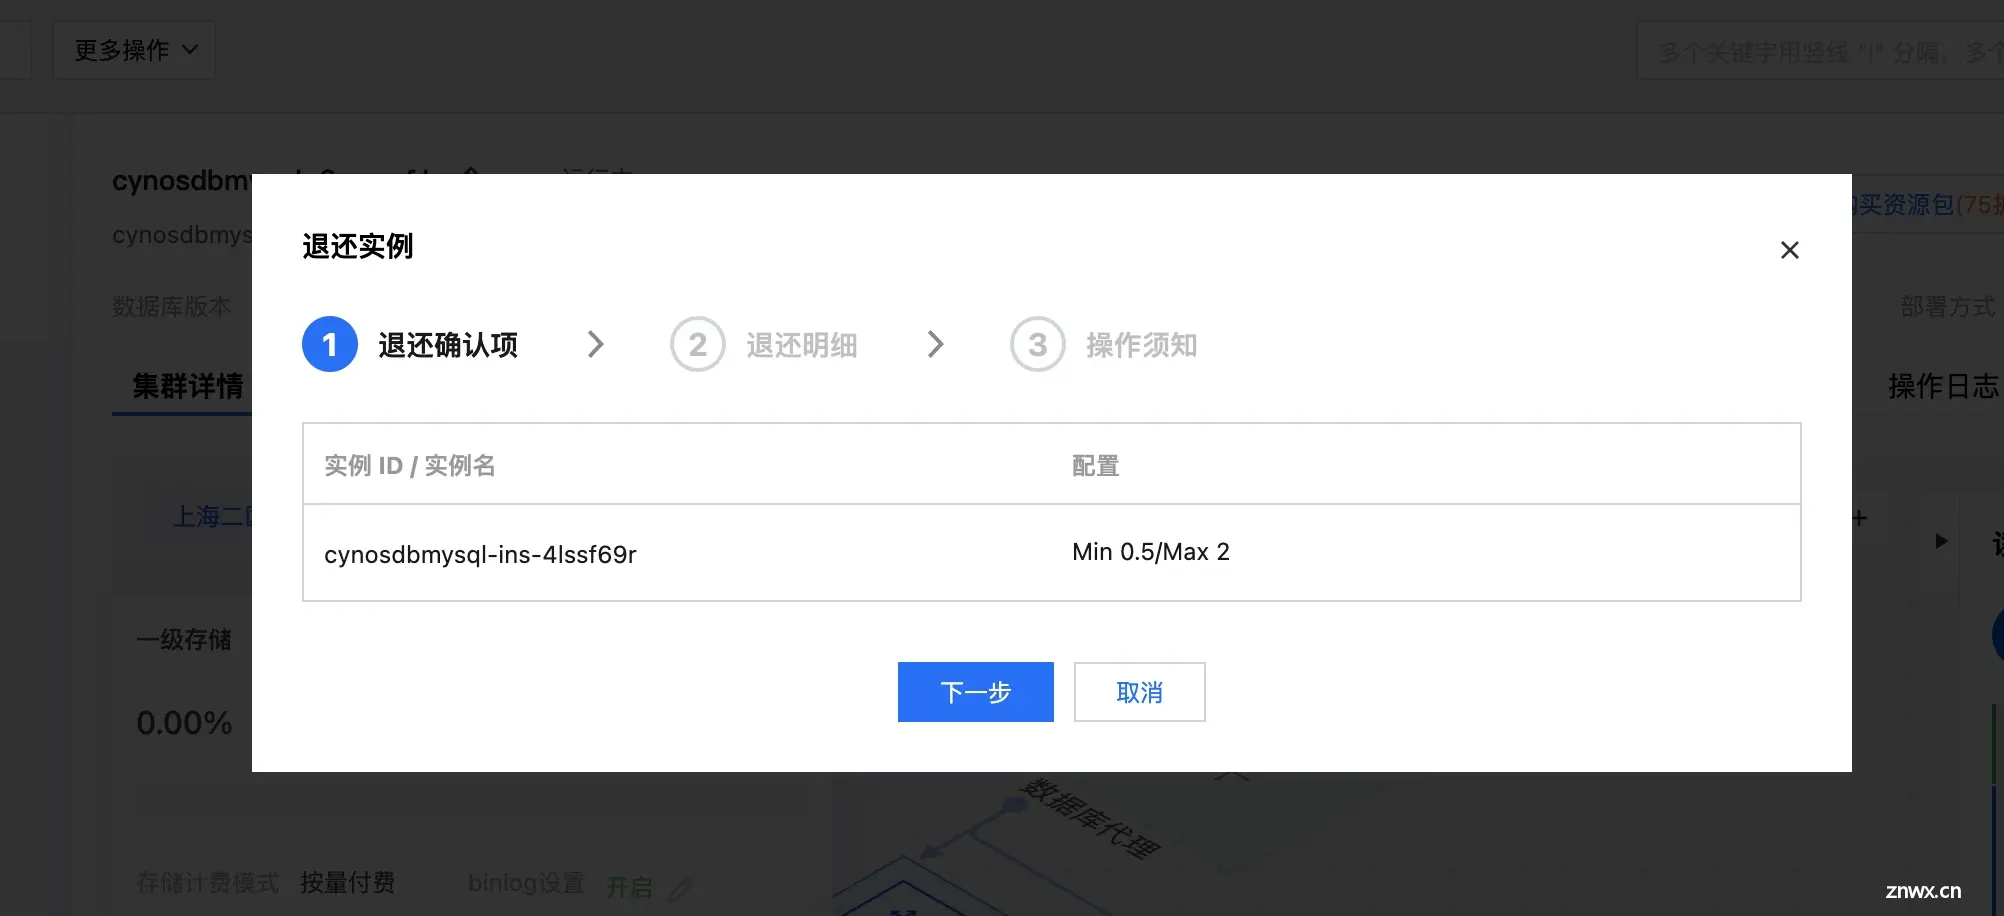2004x916 pixels.
Task: Click chevron arrow after 退还明细
Action: tap(936, 345)
